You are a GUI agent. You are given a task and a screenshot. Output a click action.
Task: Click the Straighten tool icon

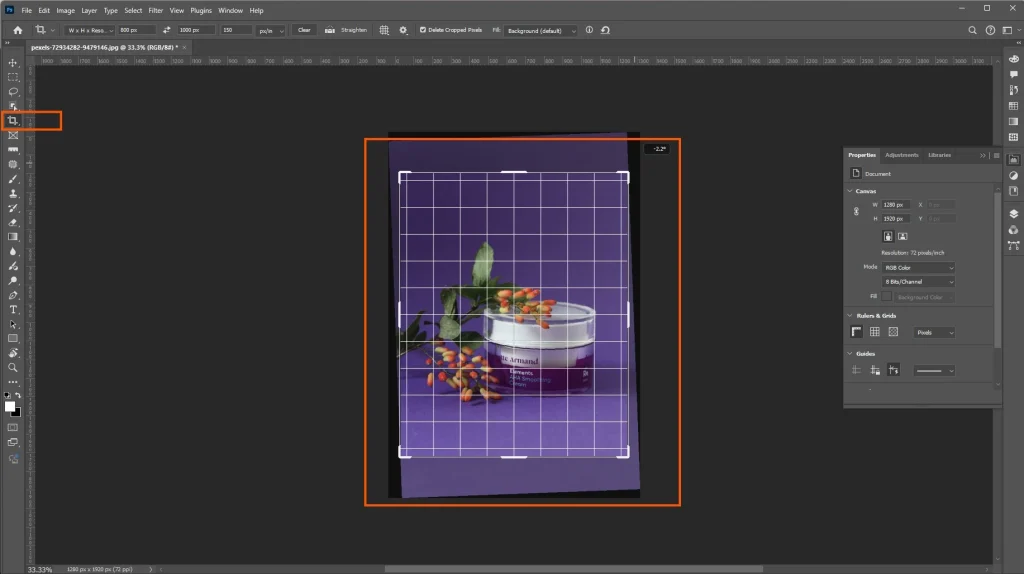(330, 30)
